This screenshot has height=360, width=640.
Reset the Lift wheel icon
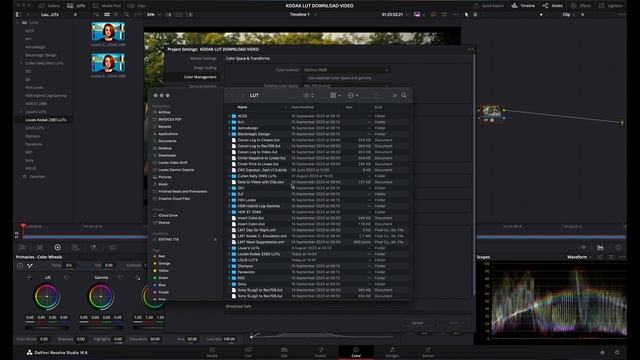pyautogui.click(x=66, y=278)
